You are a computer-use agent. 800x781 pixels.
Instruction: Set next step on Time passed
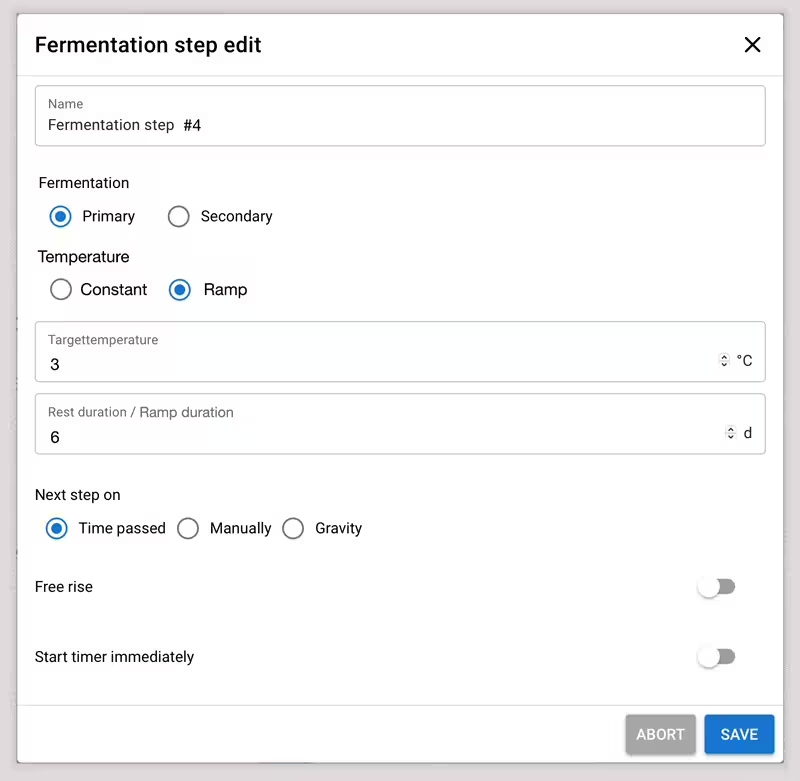(x=58, y=529)
